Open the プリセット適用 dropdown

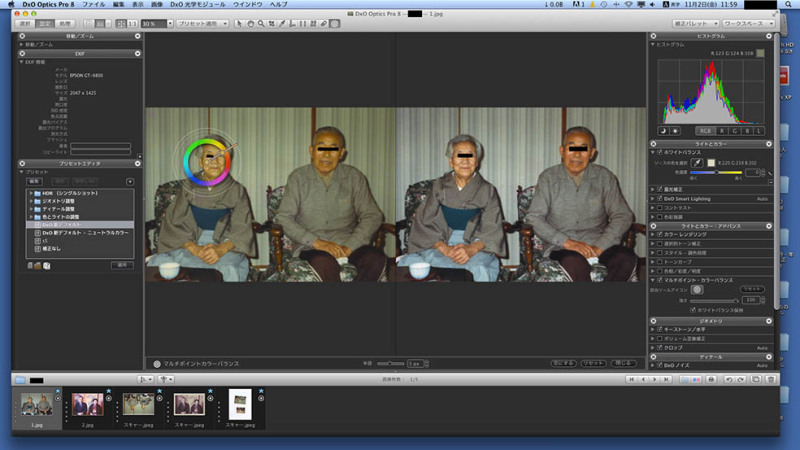[204, 22]
